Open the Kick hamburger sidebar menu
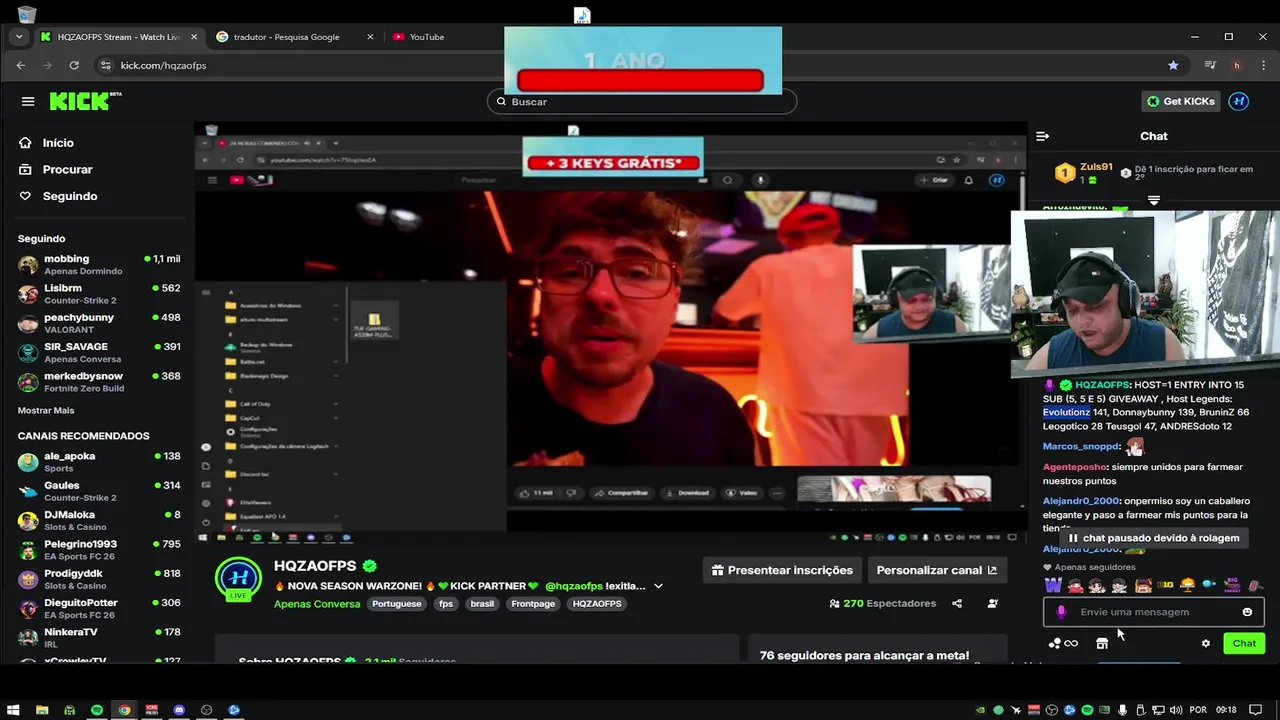 click(28, 101)
